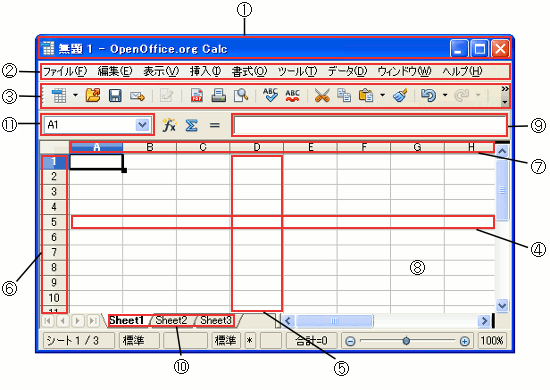Open the ファイル(F) menu
The height and width of the screenshot is (390, 550).
(65, 72)
